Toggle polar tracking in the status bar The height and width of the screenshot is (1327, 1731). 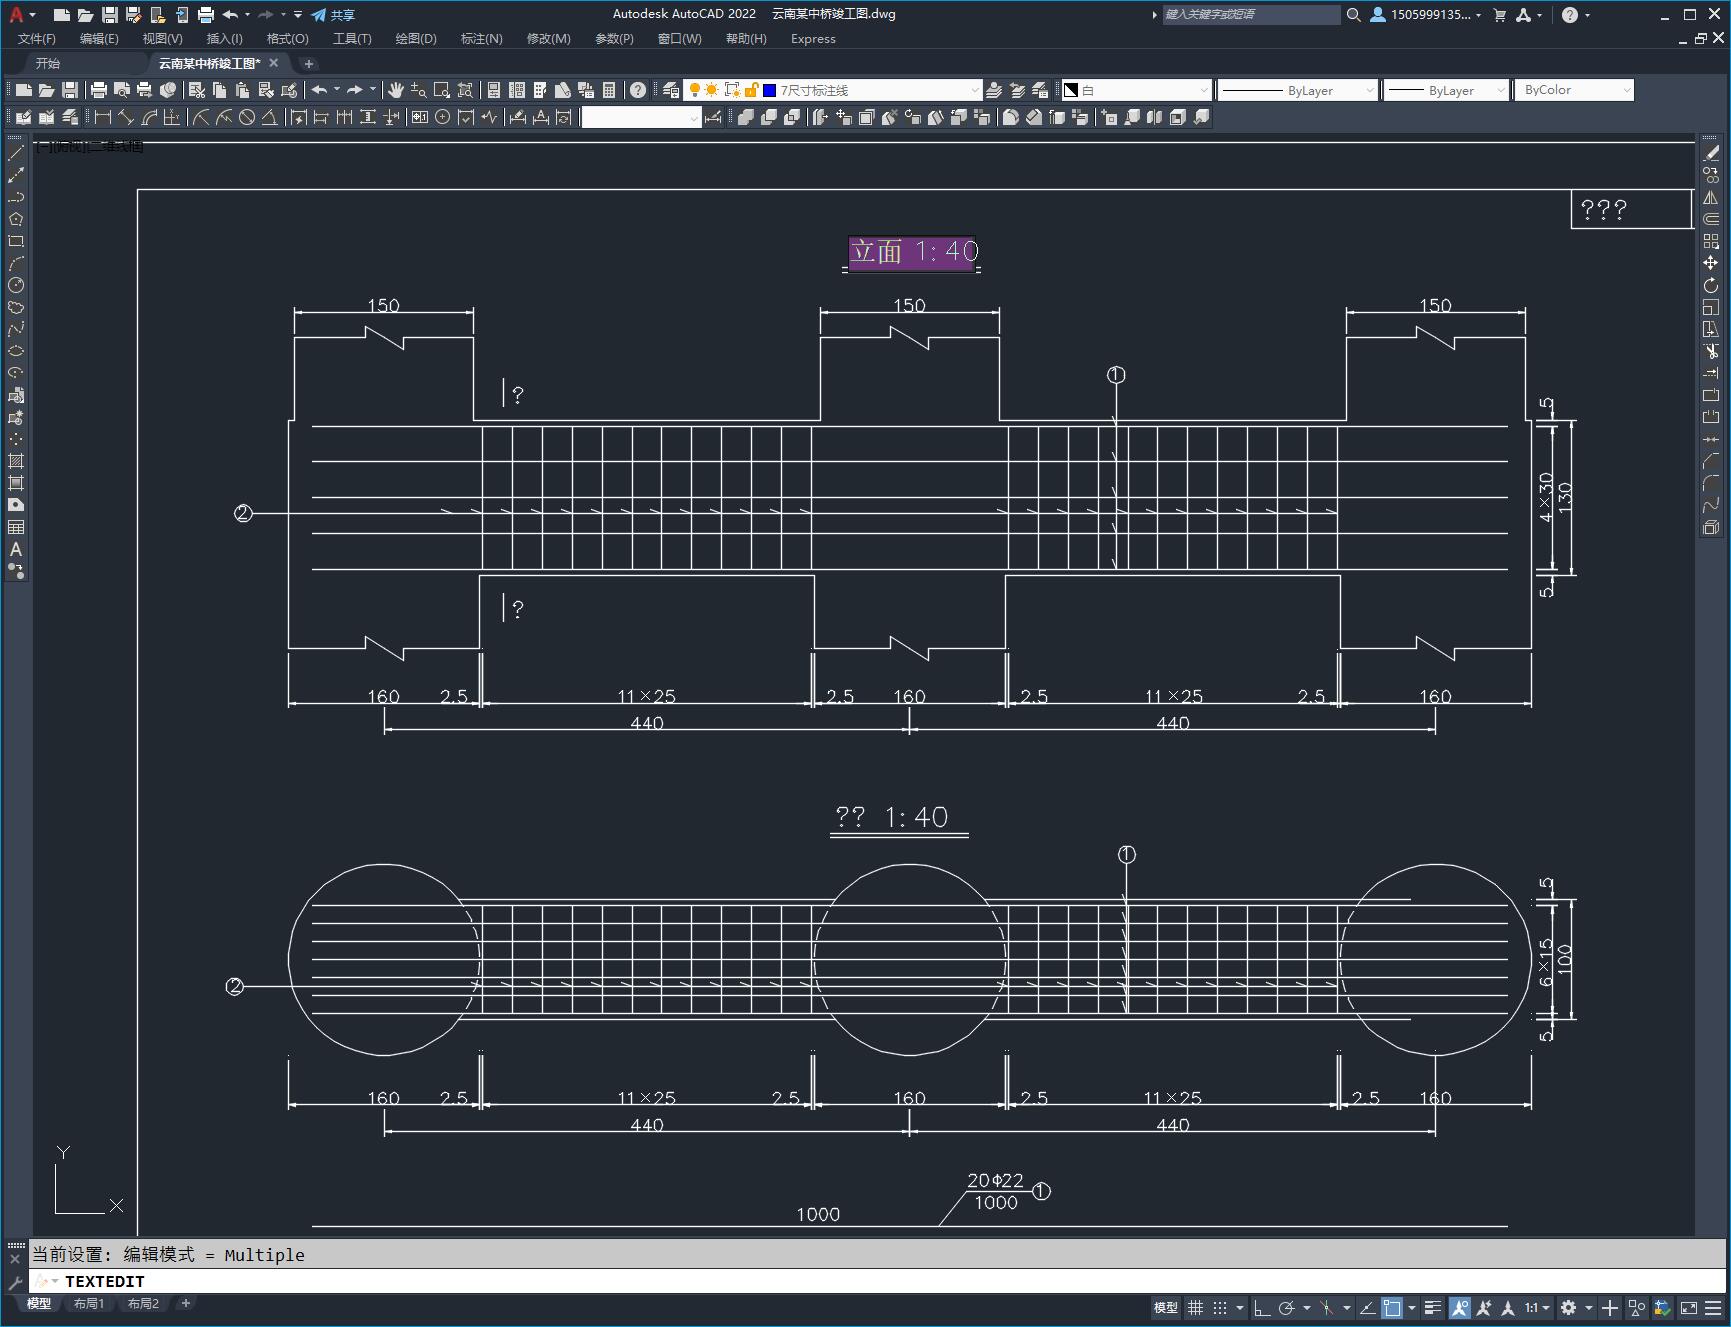[1286, 1308]
